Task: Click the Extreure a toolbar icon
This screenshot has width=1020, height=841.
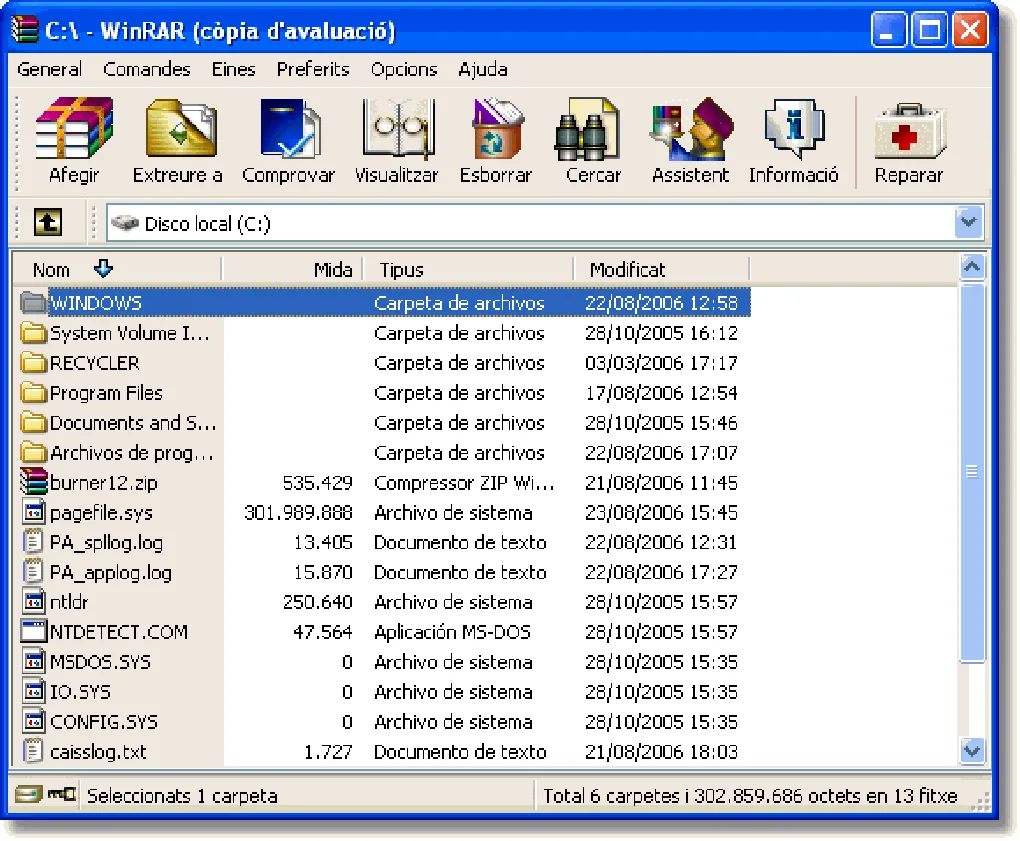Action: point(181,128)
